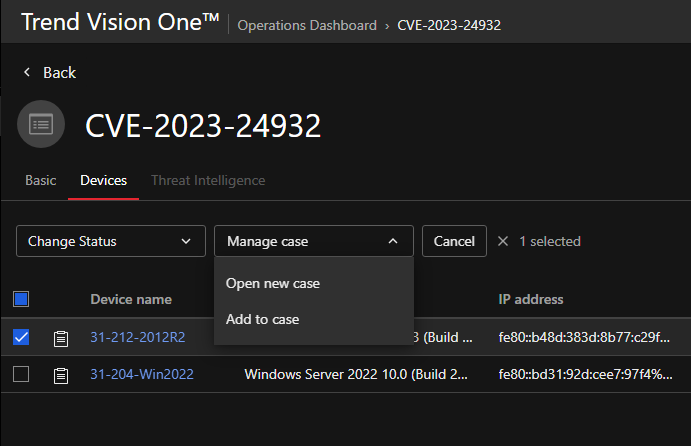691x446 pixels.
Task: Open the Threat Intelligence tab
Action: pos(208,181)
